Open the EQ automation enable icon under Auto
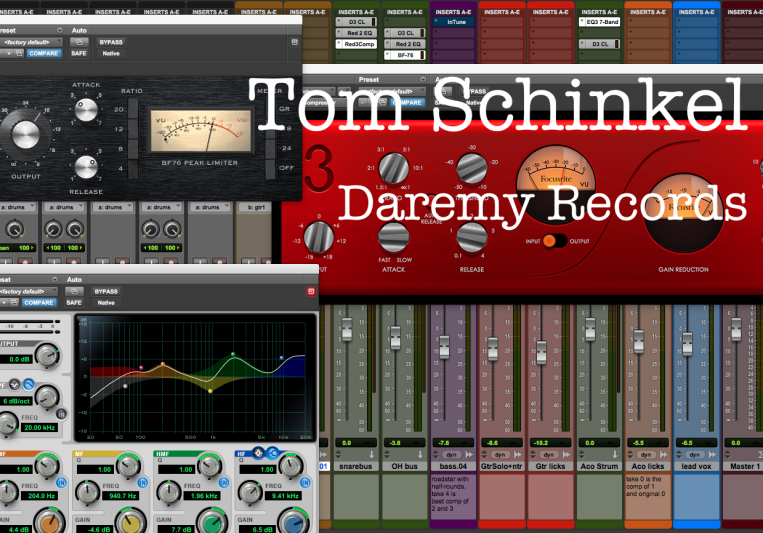Image resolution: width=763 pixels, height=533 pixels. tap(74, 292)
